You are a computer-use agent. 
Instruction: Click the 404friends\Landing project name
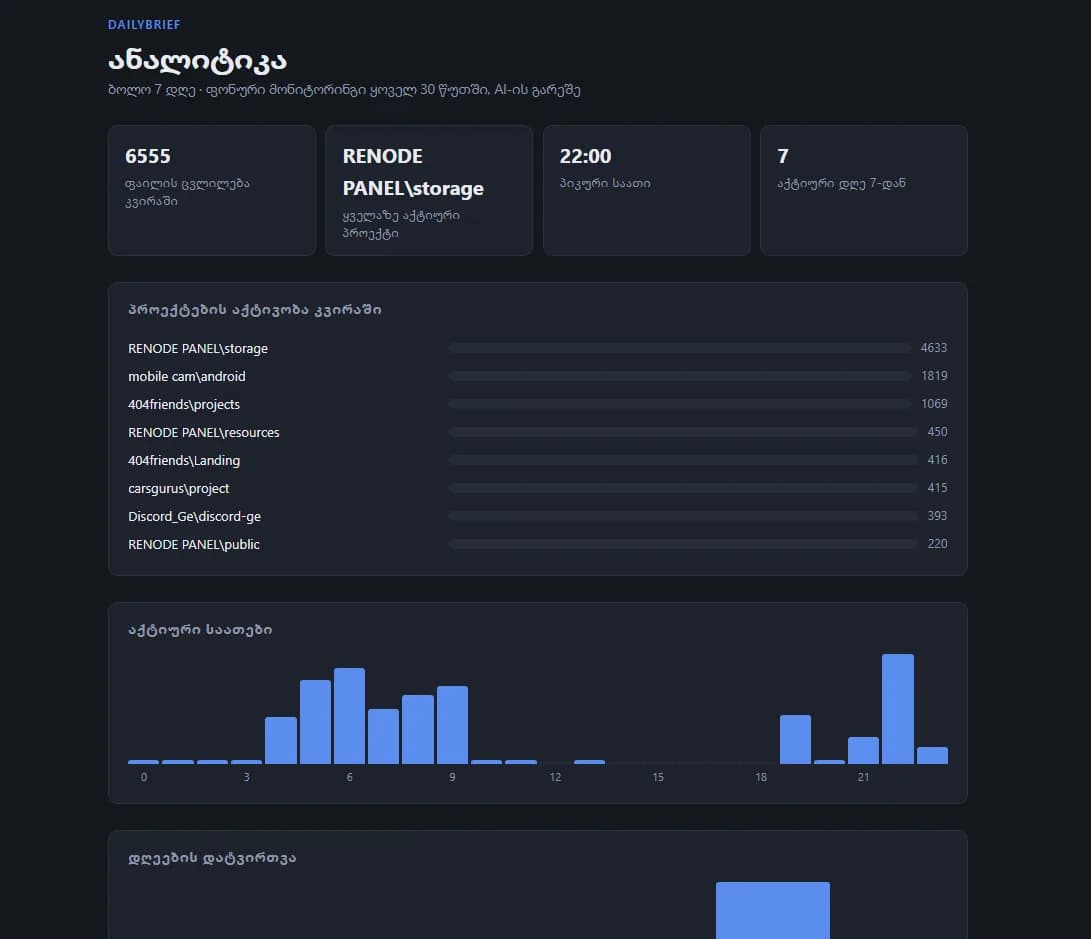(184, 460)
